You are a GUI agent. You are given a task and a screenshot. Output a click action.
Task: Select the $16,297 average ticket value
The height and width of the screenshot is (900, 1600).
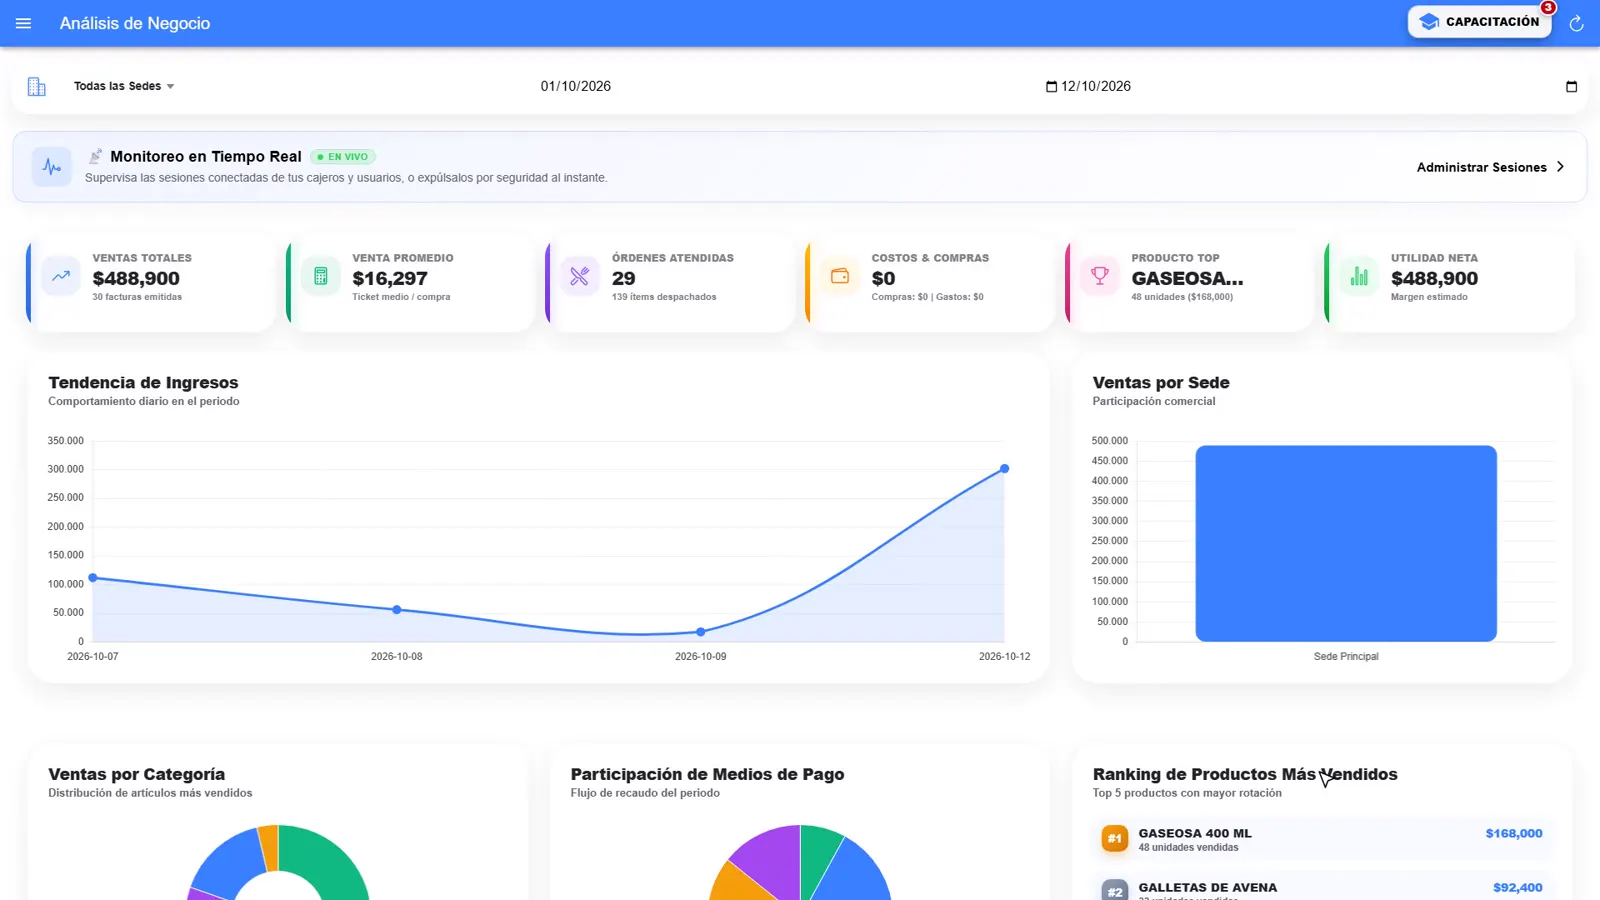pyautogui.click(x=390, y=279)
